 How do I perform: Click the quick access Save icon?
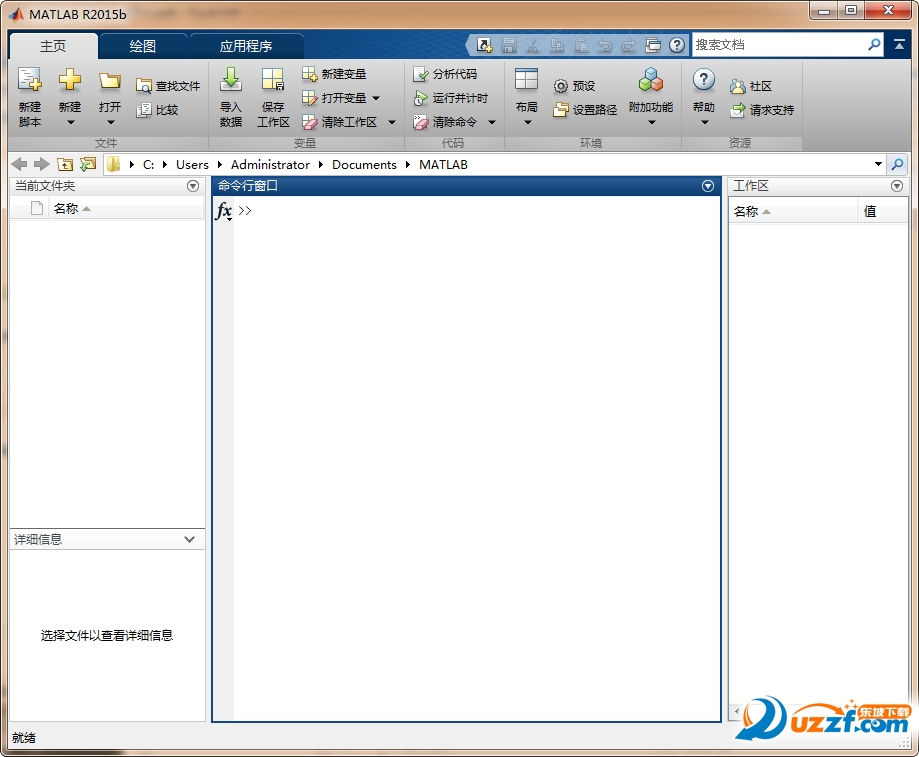point(509,45)
